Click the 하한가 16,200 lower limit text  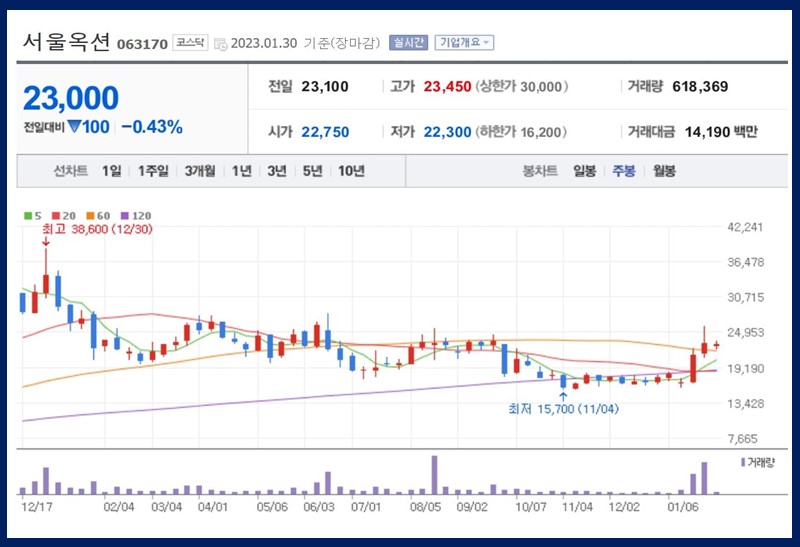[521, 133]
